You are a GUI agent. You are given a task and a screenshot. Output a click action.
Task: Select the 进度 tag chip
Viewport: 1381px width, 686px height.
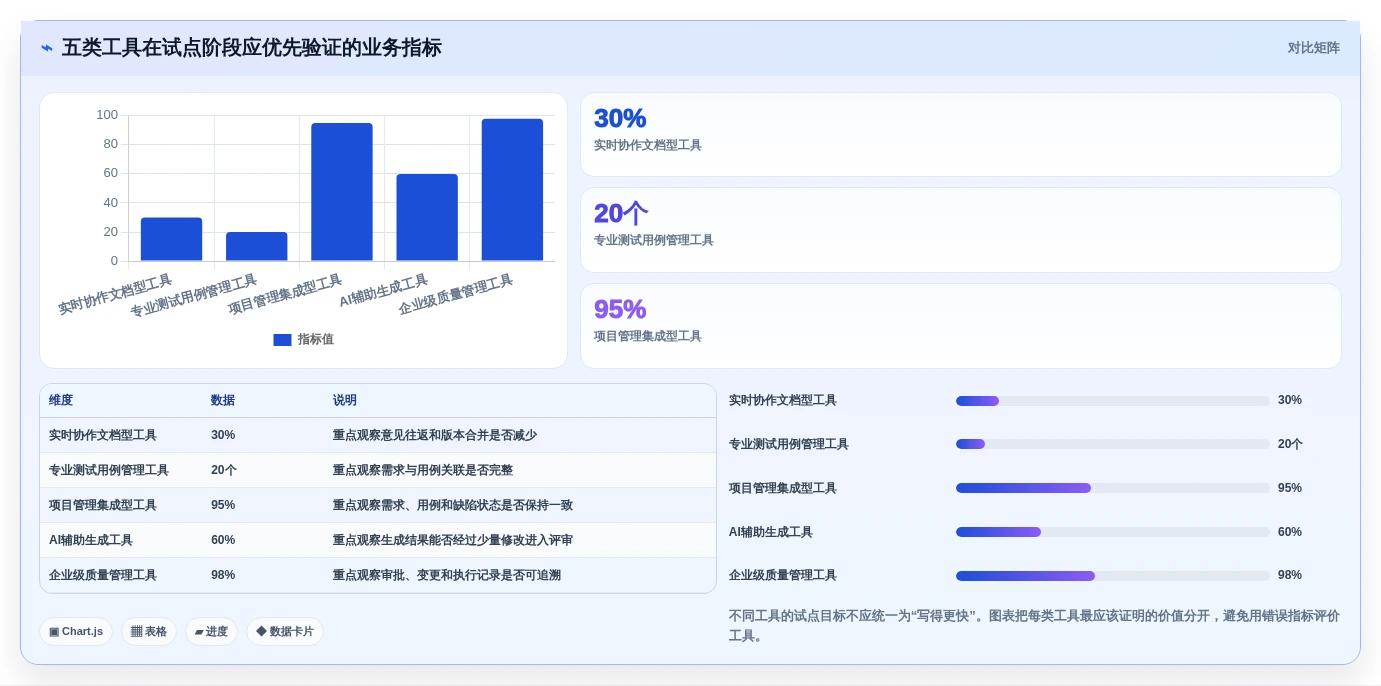point(211,632)
